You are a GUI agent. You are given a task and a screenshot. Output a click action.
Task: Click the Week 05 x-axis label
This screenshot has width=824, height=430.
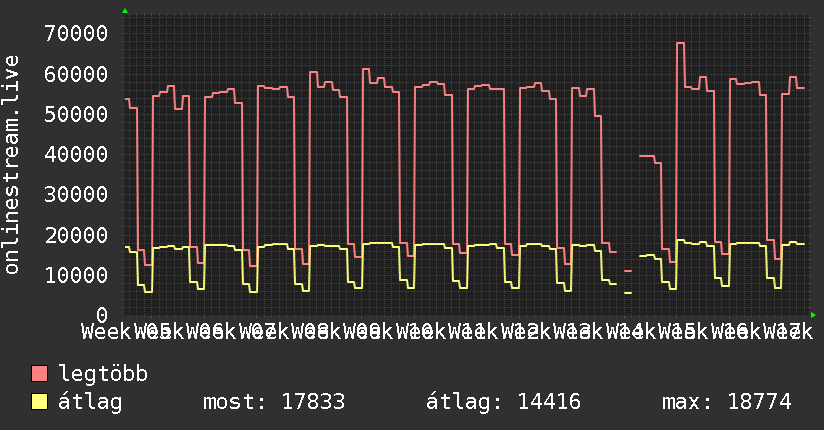(x=159, y=332)
